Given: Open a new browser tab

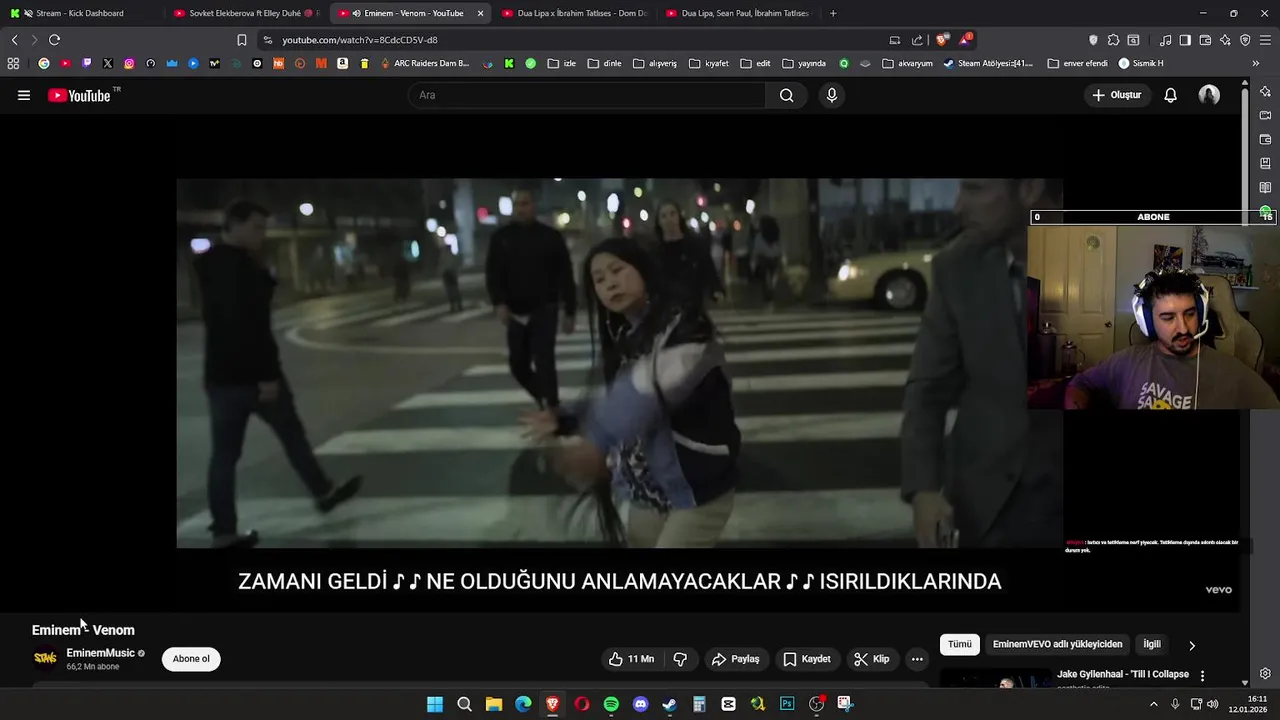Looking at the screenshot, I should [833, 13].
